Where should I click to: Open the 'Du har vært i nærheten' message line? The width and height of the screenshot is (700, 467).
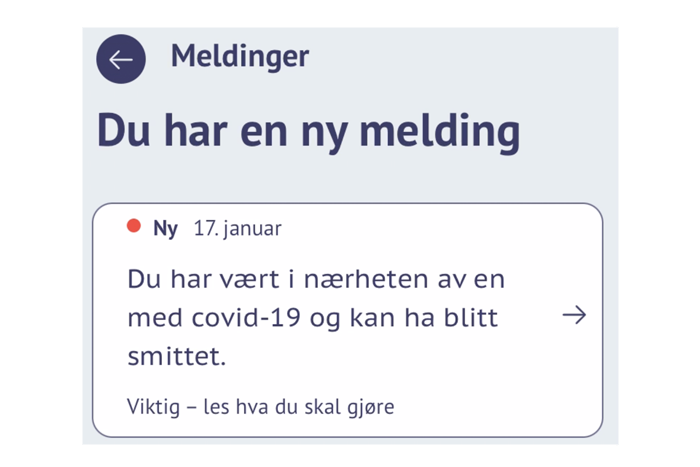coord(316,278)
